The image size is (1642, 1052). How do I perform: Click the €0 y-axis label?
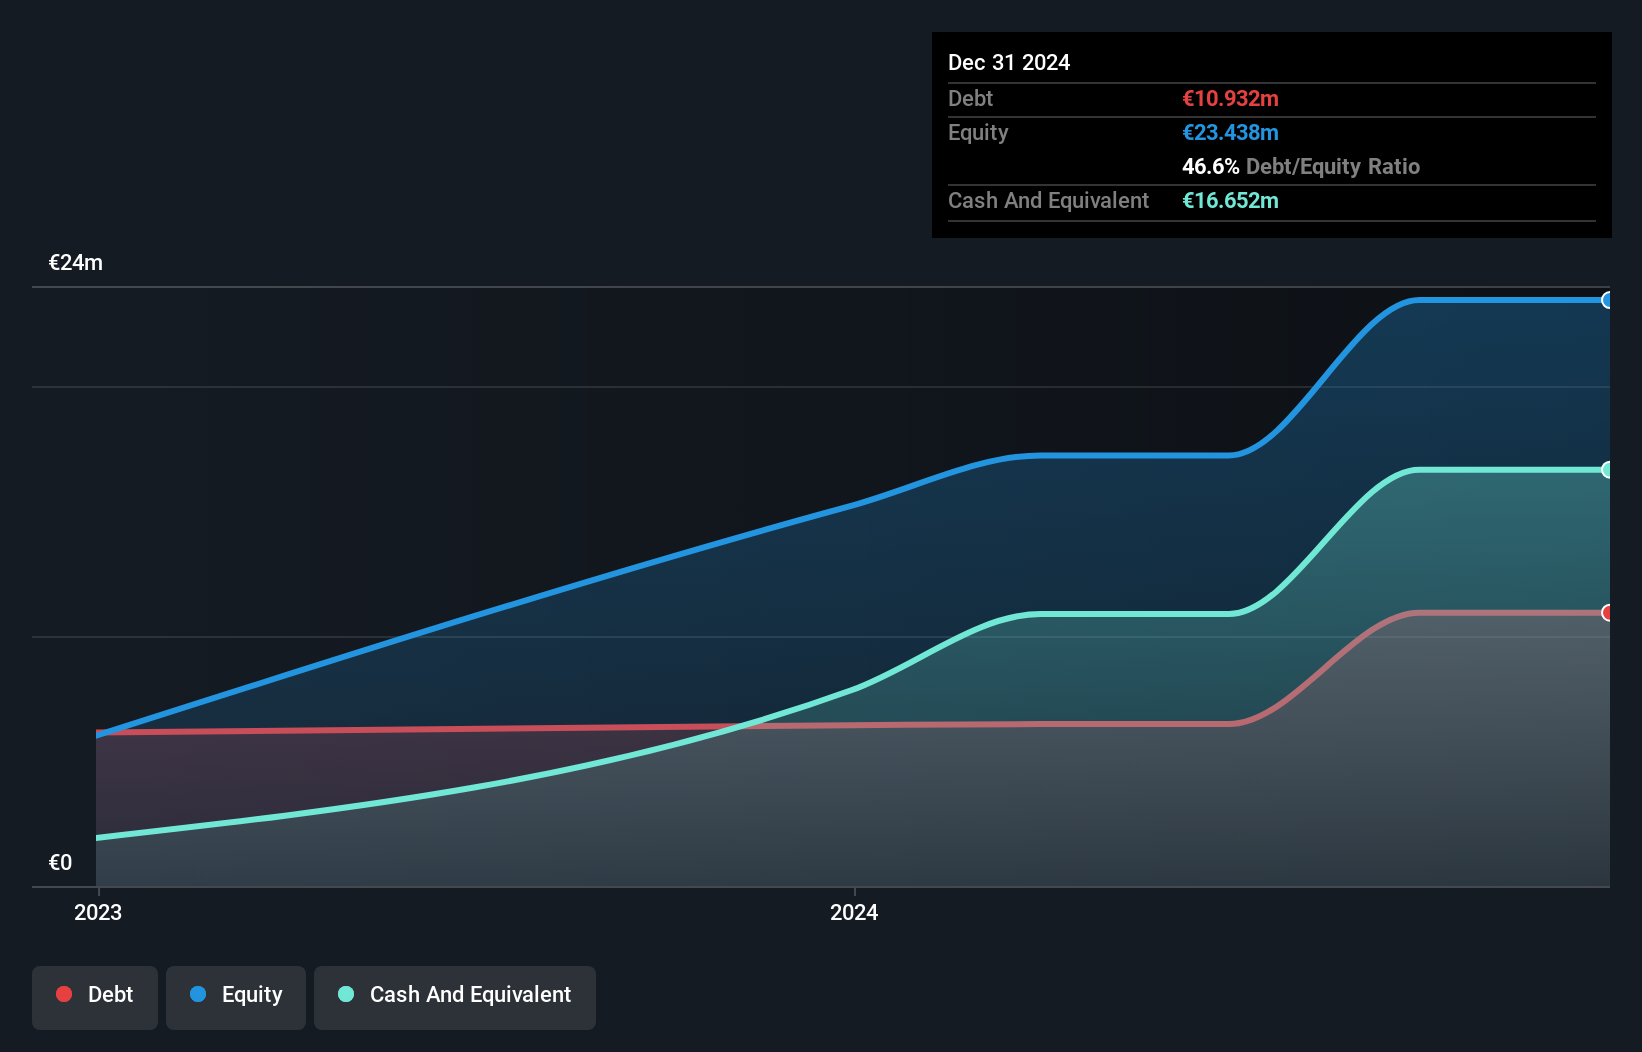60,862
